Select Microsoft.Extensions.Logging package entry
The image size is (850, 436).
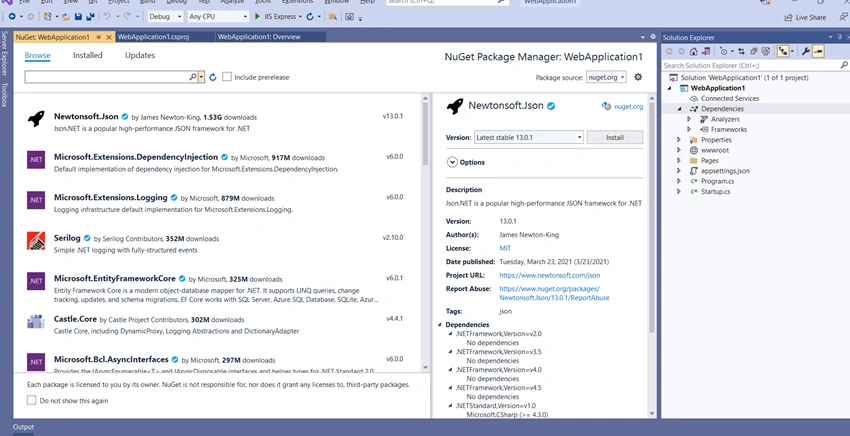point(217,203)
